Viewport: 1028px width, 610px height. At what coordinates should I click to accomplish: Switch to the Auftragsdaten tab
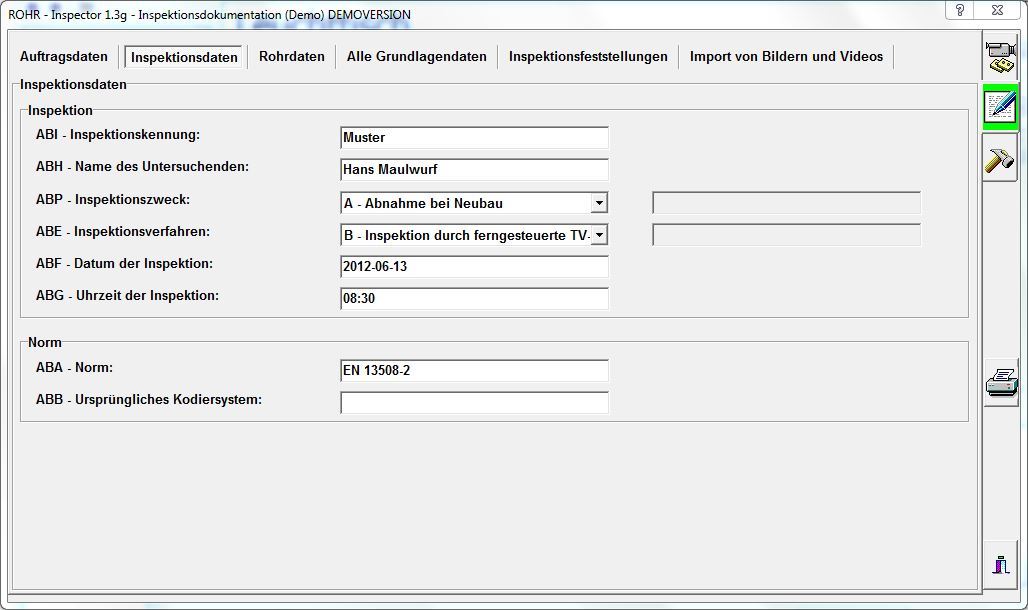pyautogui.click(x=64, y=57)
